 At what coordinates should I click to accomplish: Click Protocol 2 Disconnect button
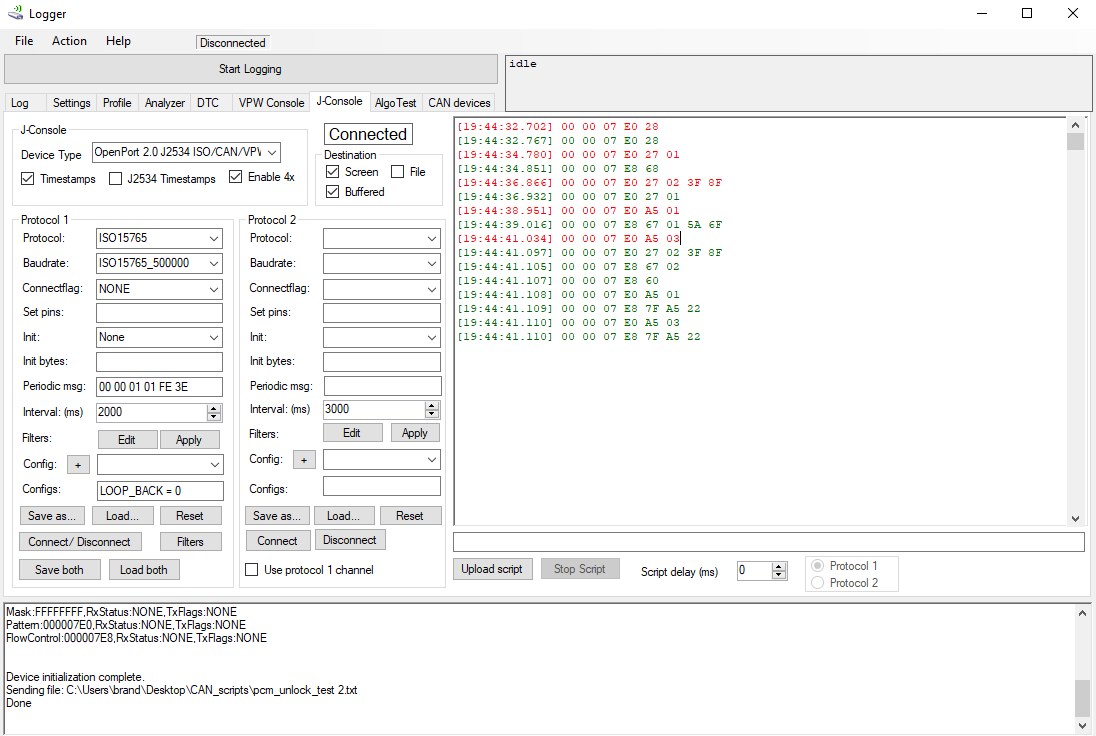(349, 540)
